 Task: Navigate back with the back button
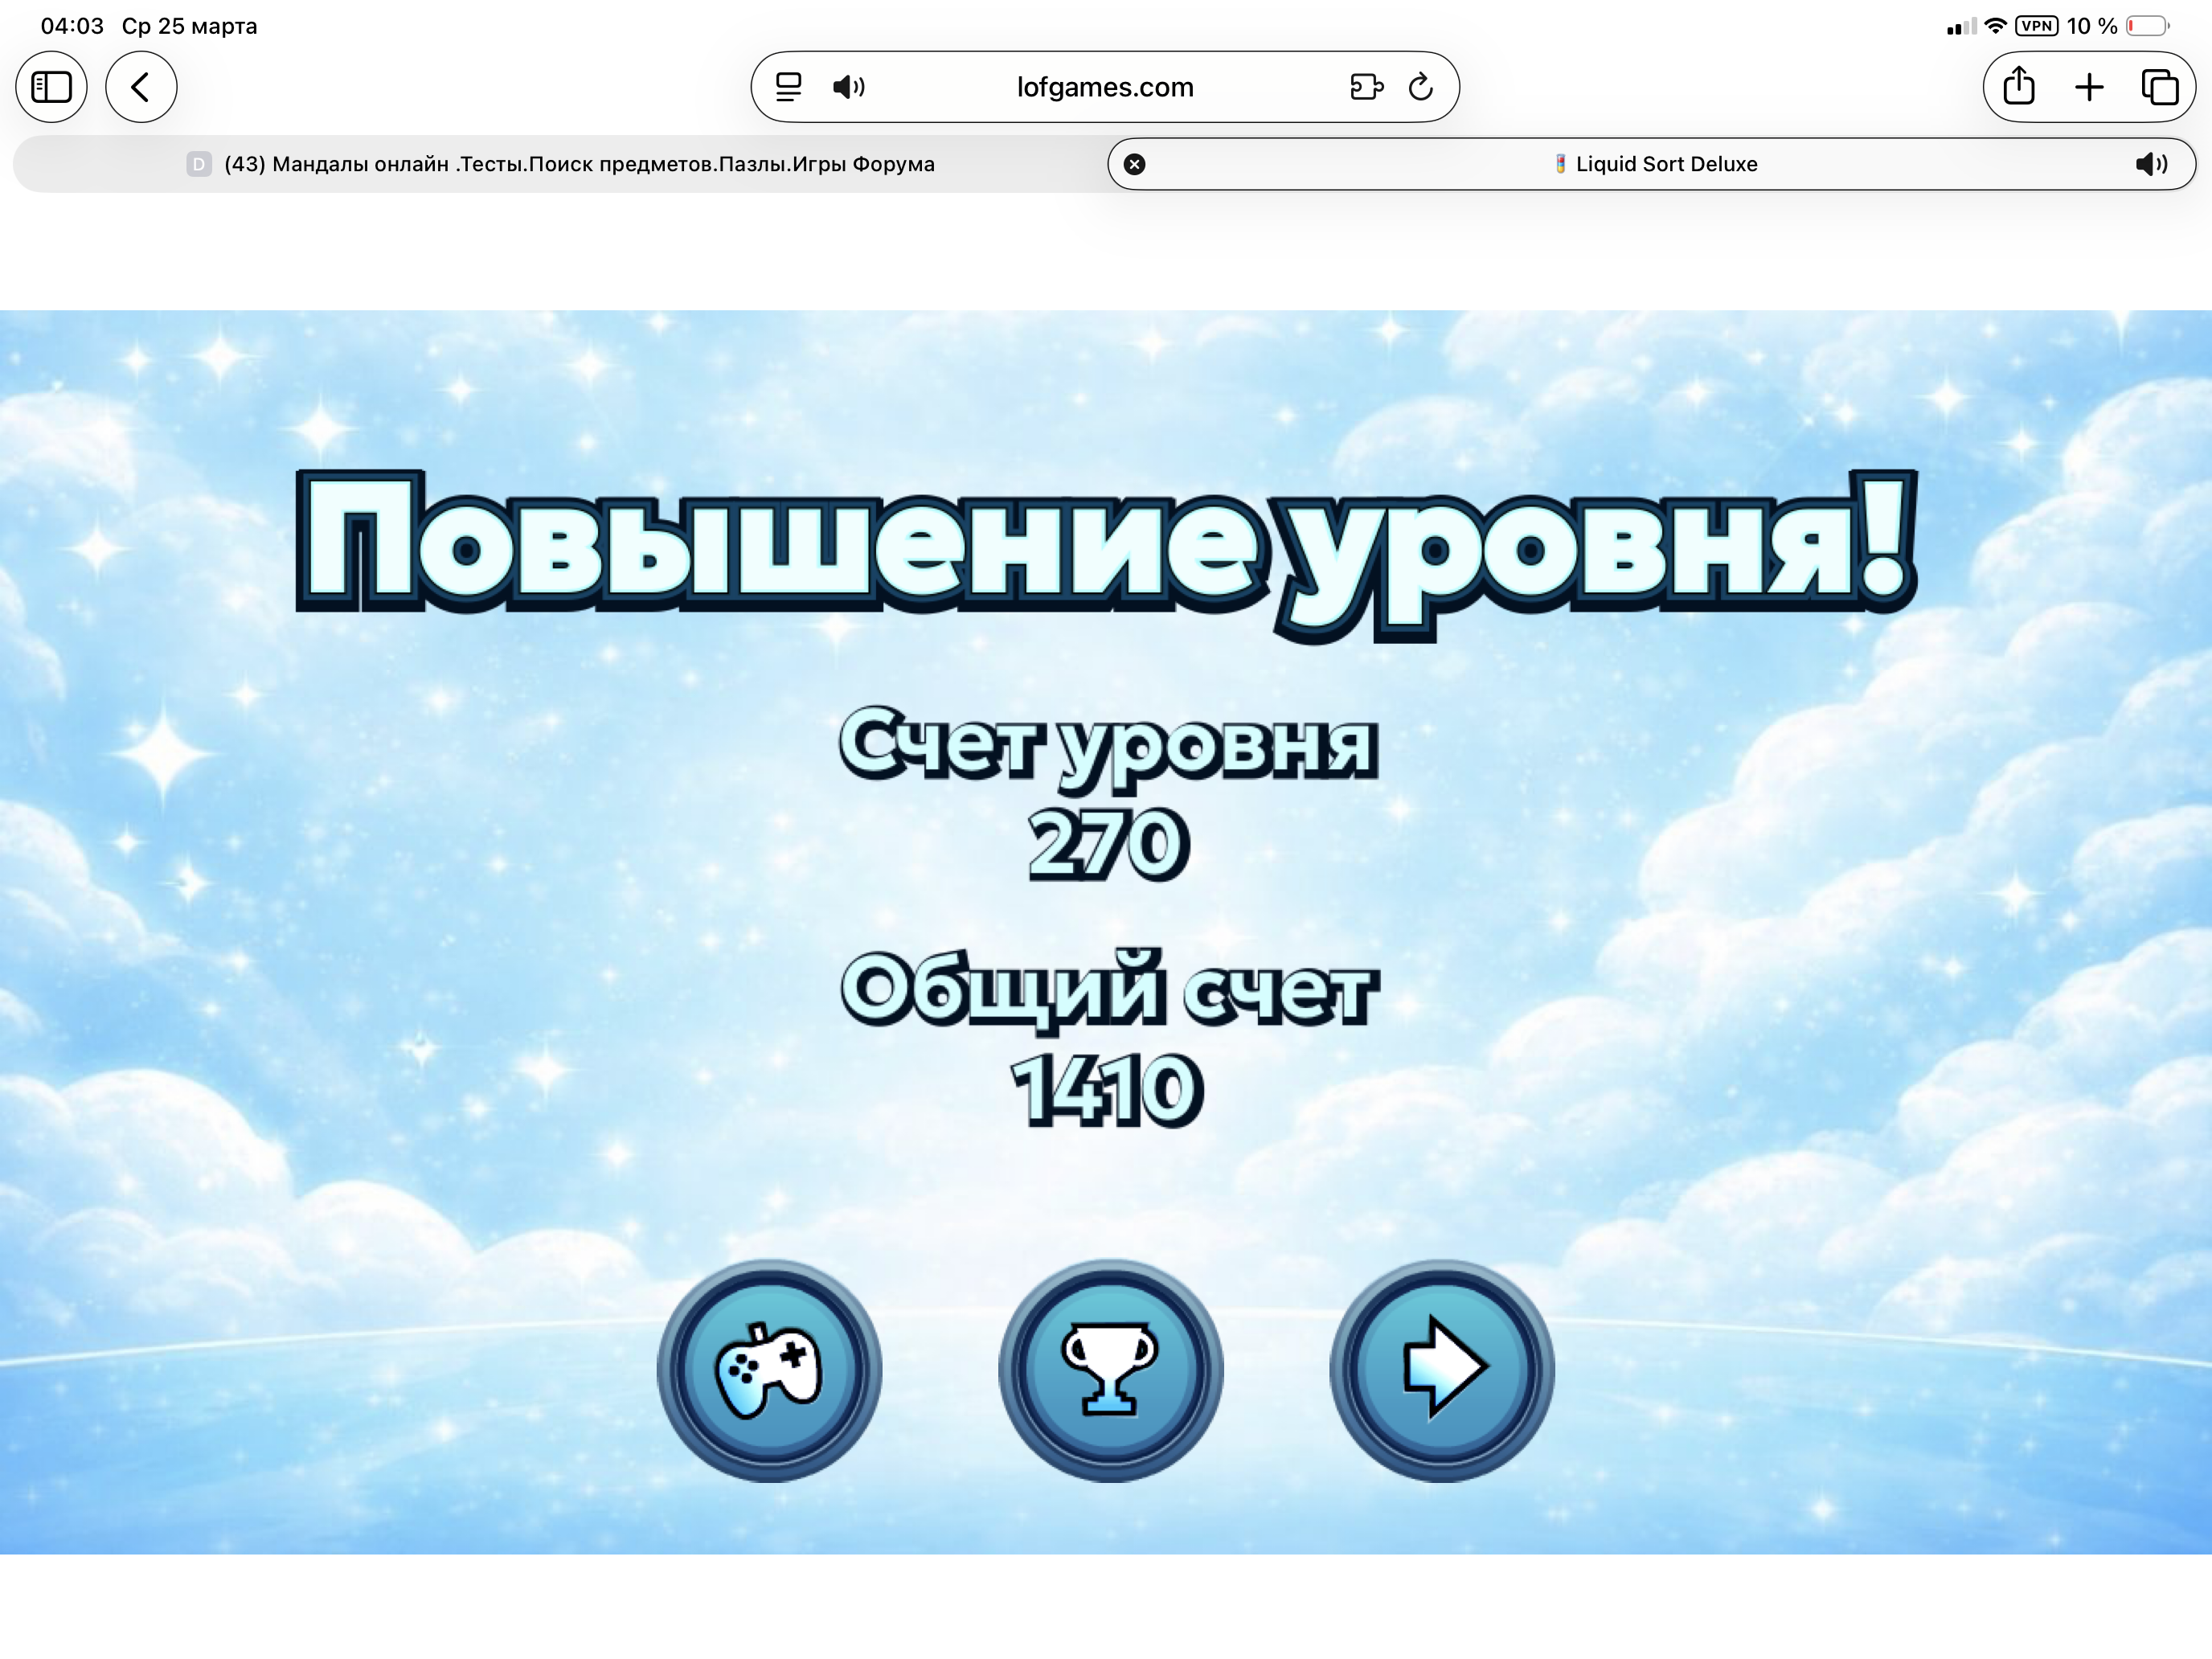tap(141, 87)
